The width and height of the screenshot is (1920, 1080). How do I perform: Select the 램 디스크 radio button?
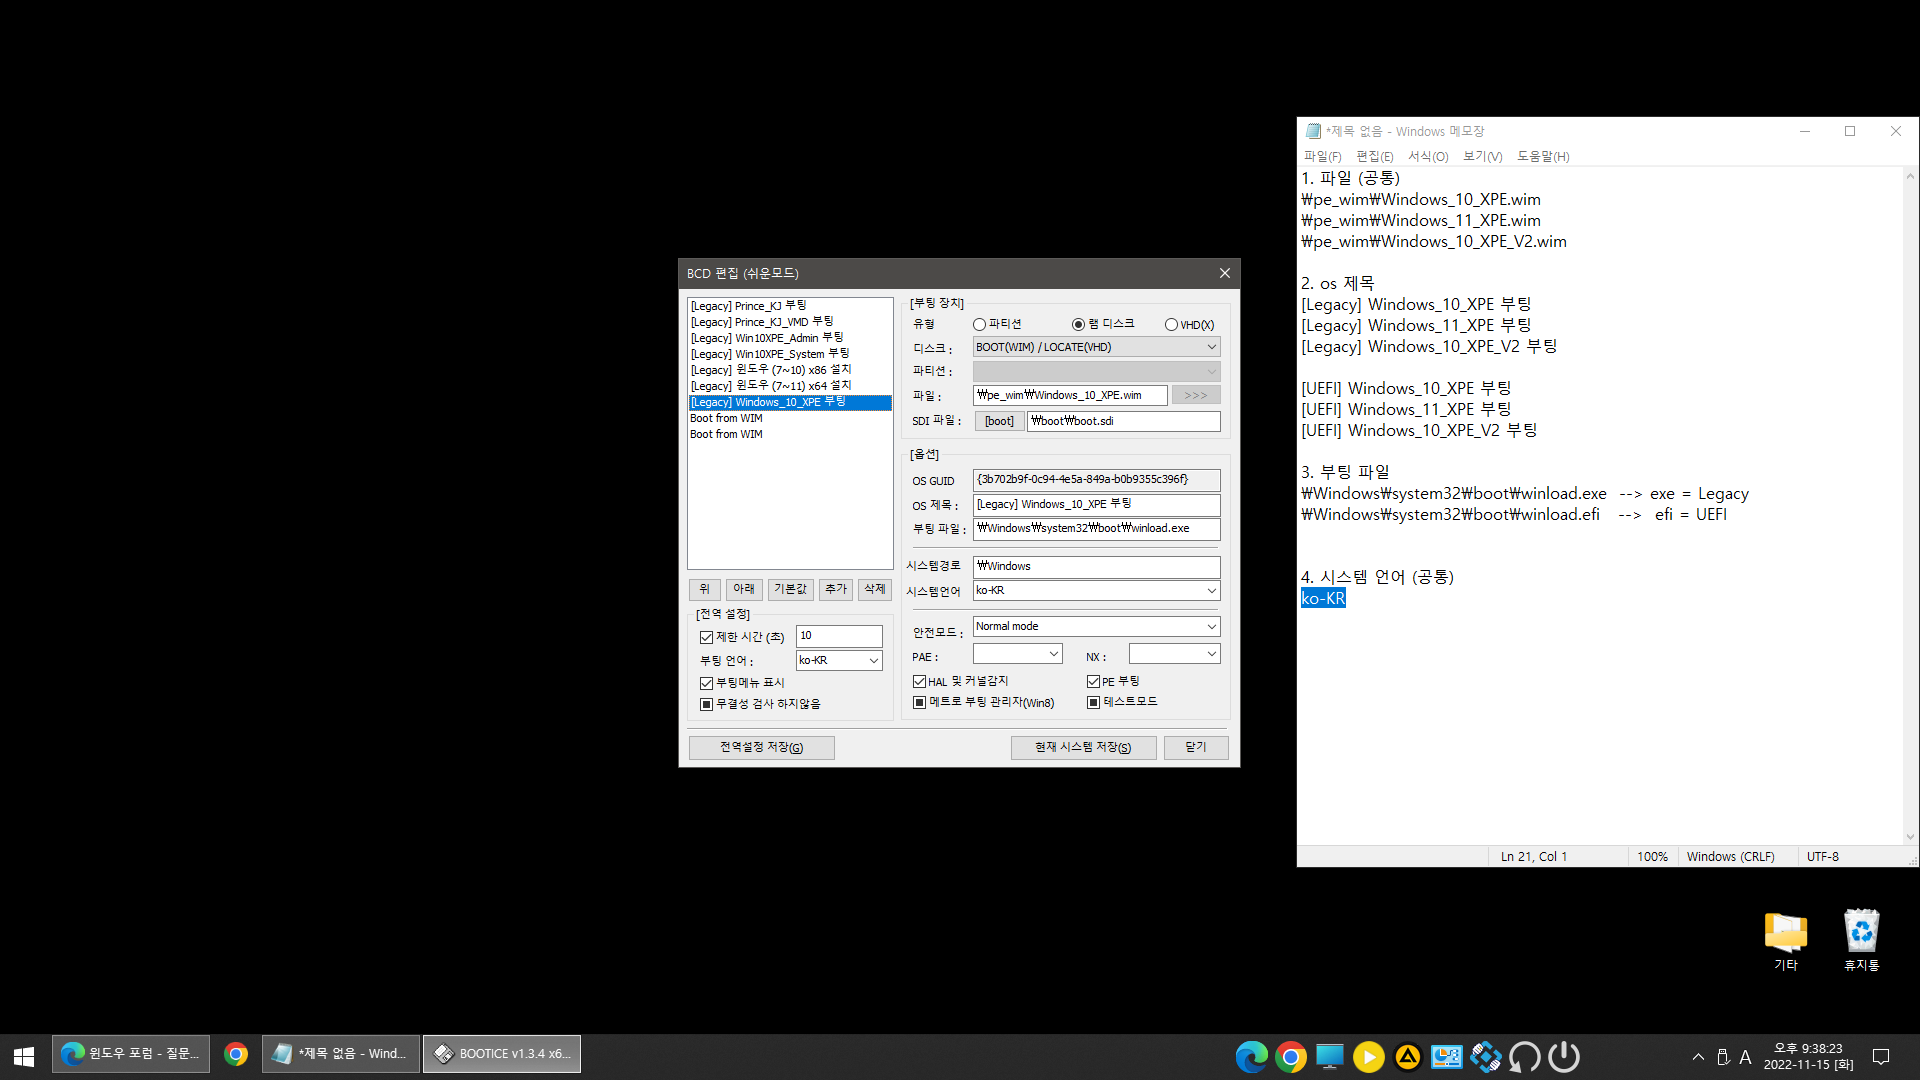pyautogui.click(x=1078, y=325)
